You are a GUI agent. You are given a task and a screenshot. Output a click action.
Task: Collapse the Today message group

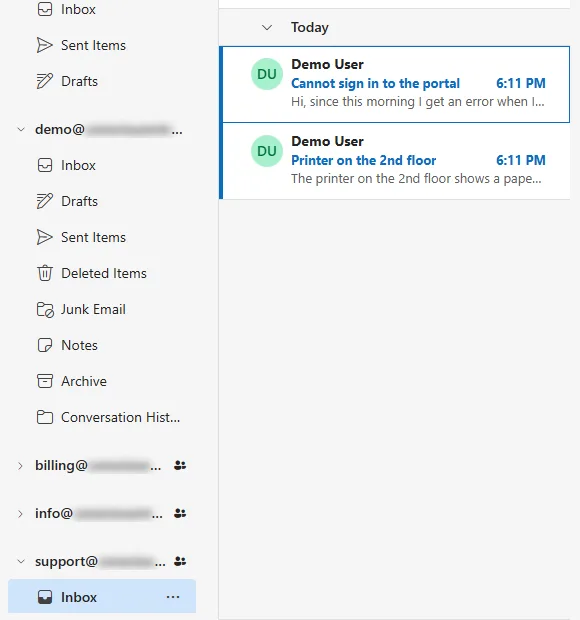tap(267, 28)
